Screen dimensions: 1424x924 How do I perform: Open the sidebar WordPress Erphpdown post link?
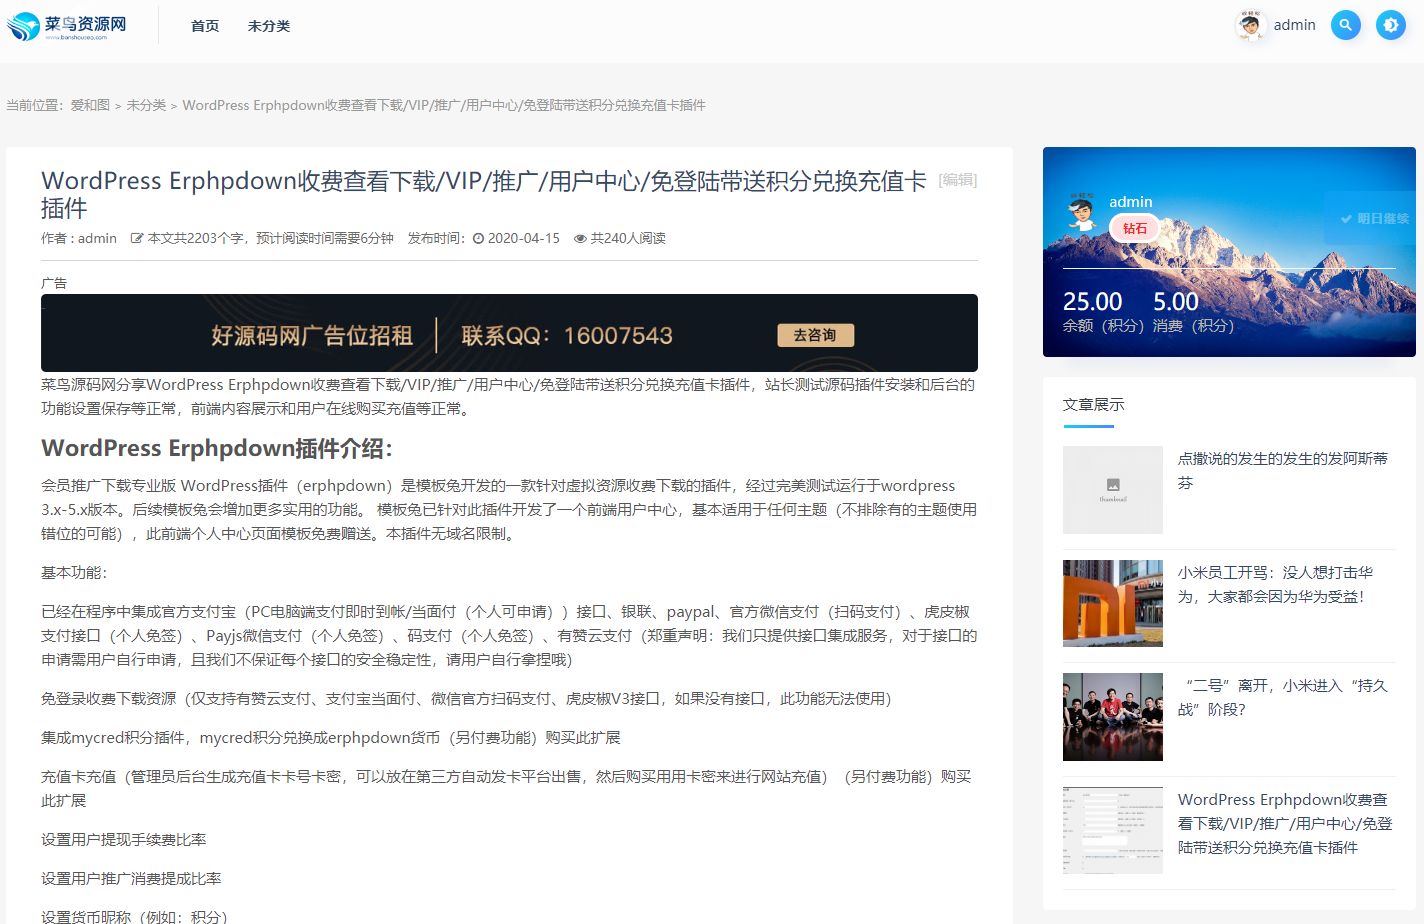(1285, 823)
